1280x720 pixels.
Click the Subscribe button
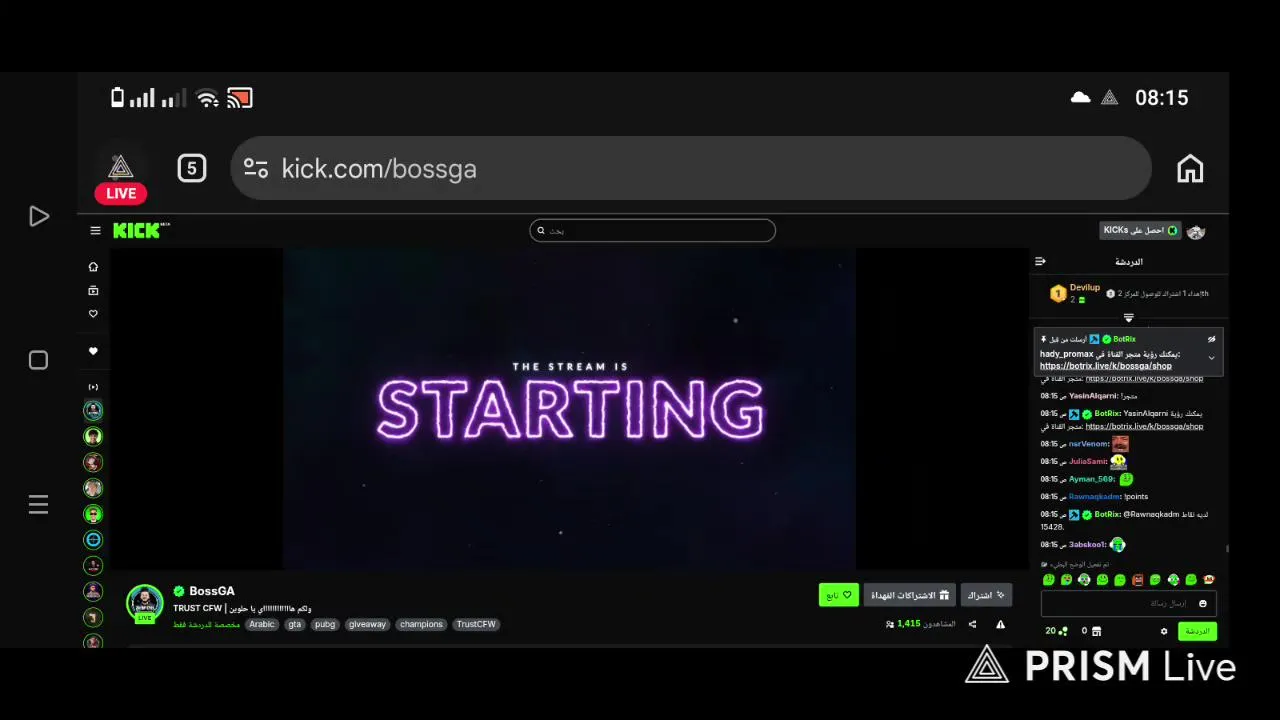[986, 595]
